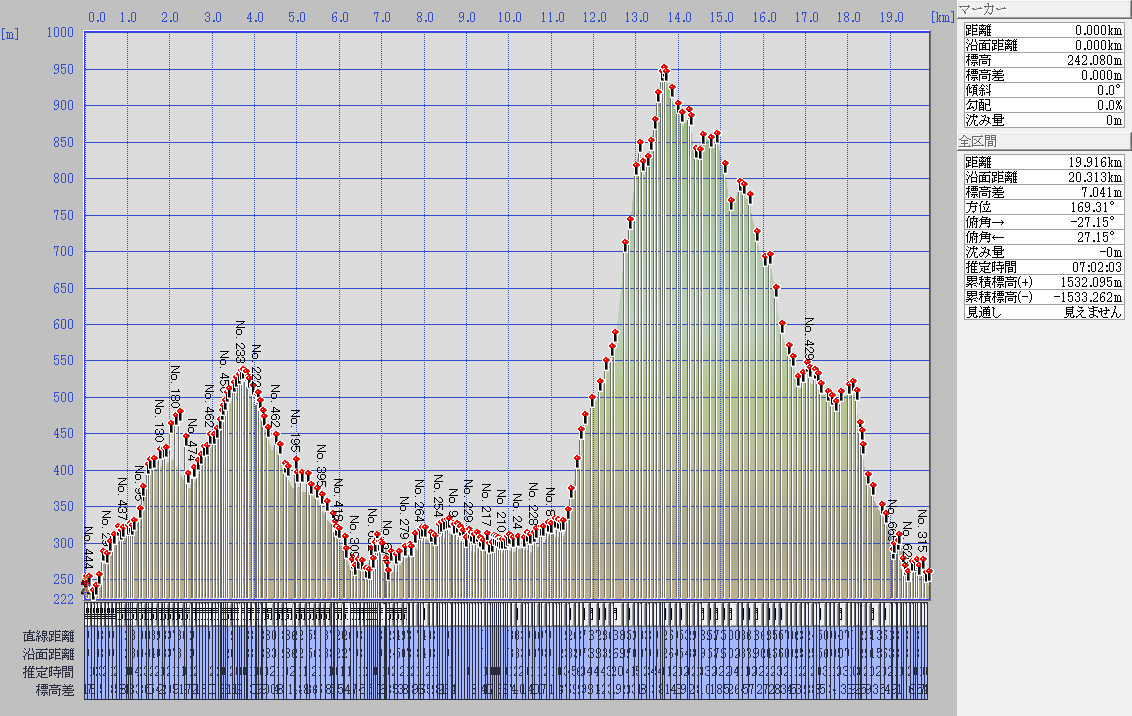Click the 推定時間 value 07:02:03
This screenshot has height=716, width=1132.
[x=1092, y=267]
